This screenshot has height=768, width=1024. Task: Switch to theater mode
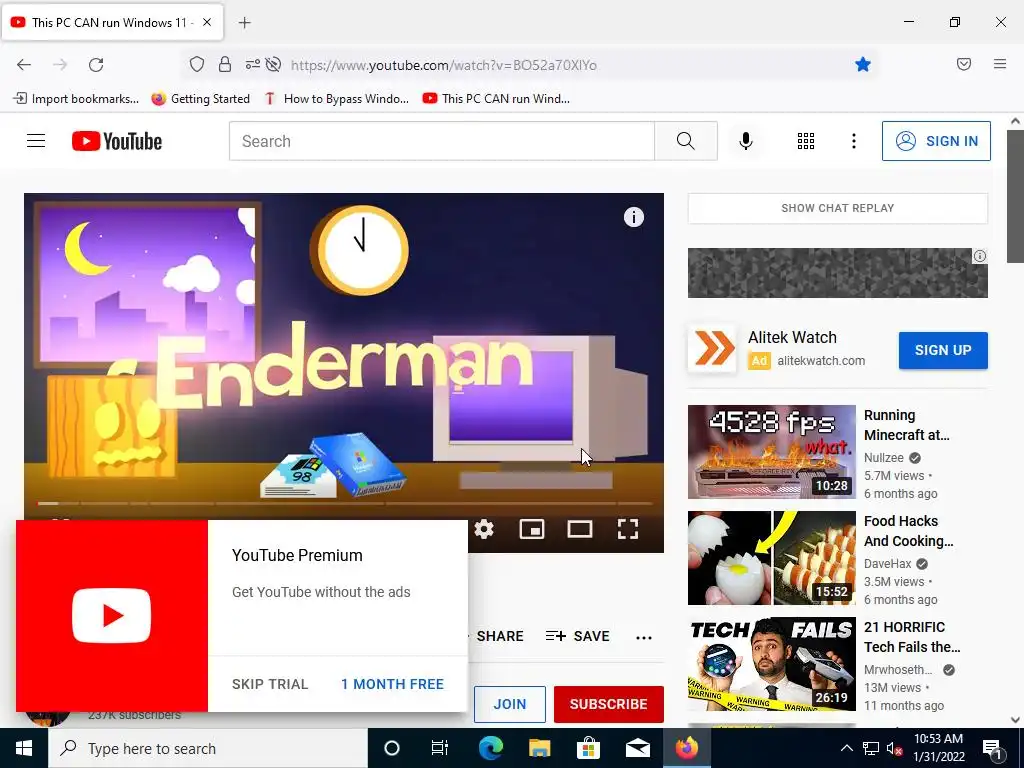[580, 529]
